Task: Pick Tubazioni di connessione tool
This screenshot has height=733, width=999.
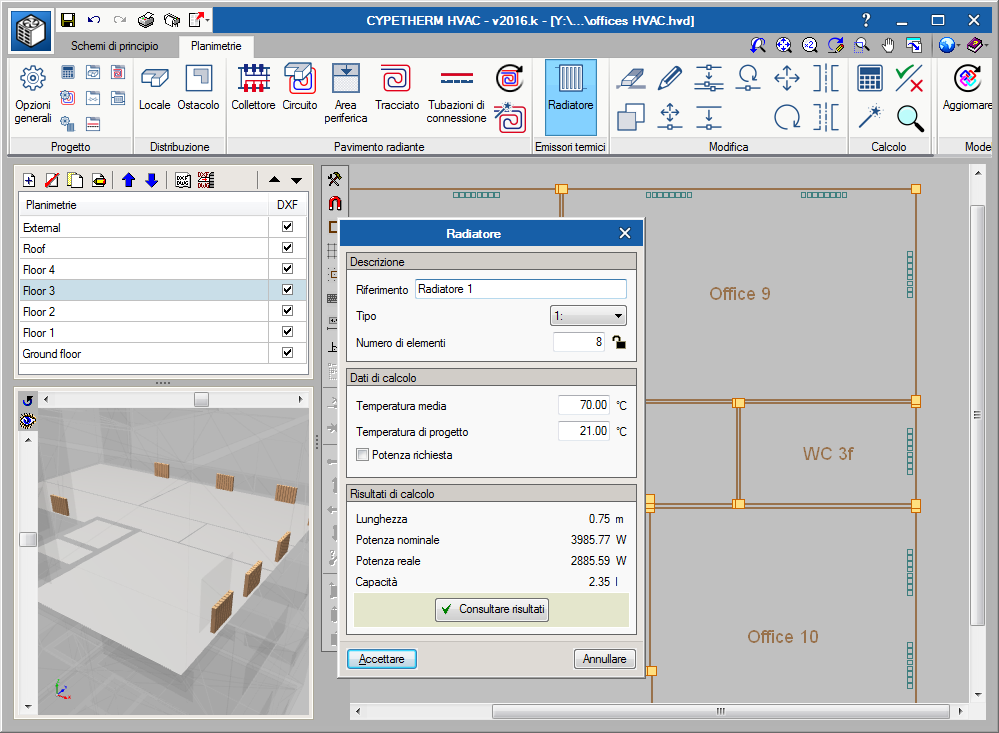Action: click(456, 94)
